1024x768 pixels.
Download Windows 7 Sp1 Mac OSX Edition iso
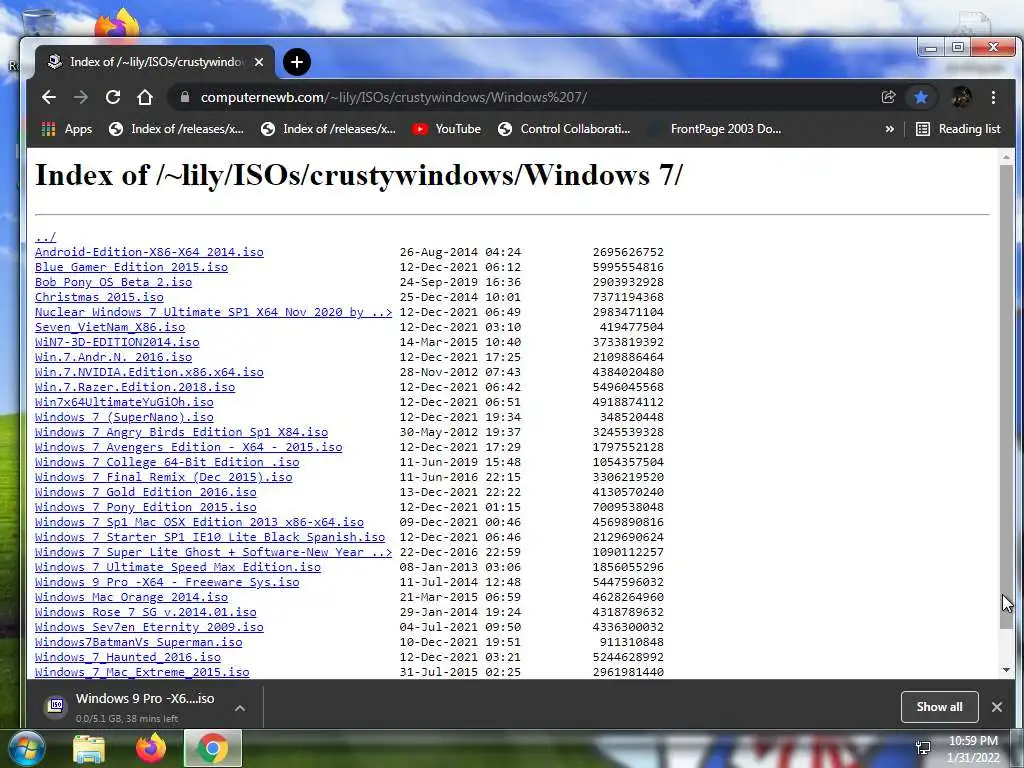point(199,522)
